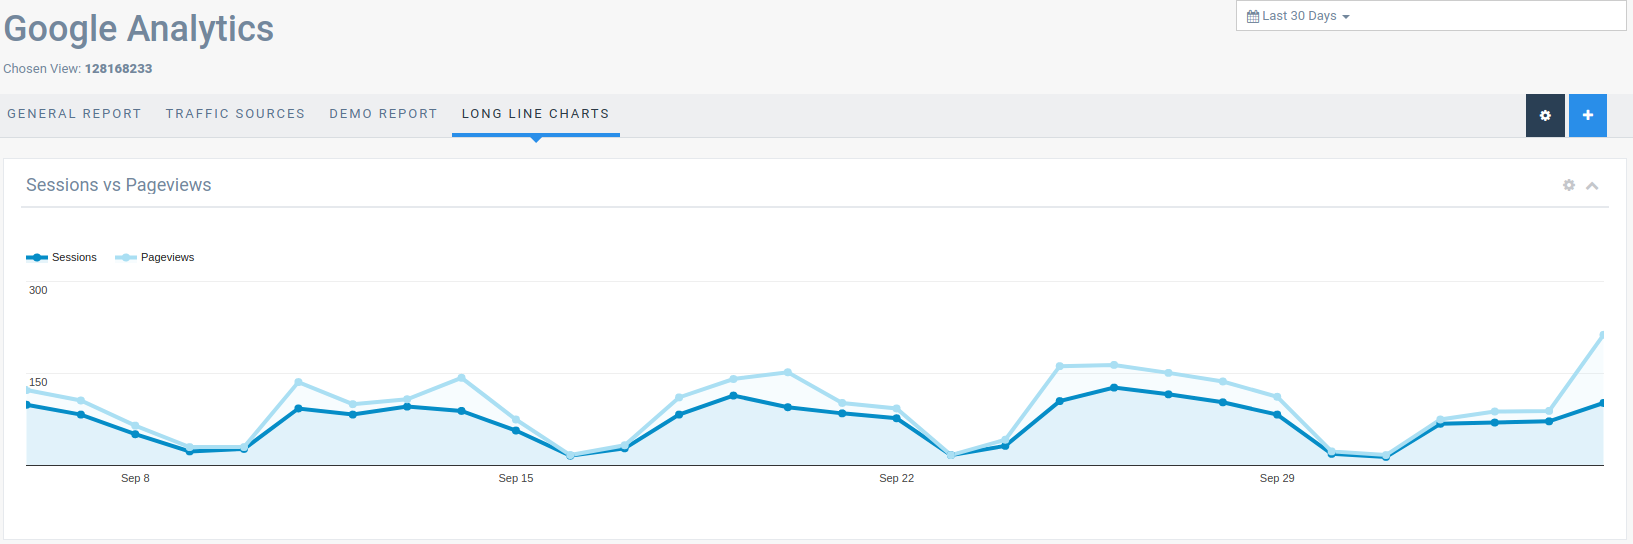Click the Sep 15 axis label
The width and height of the screenshot is (1633, 544).
click(516, 478)
